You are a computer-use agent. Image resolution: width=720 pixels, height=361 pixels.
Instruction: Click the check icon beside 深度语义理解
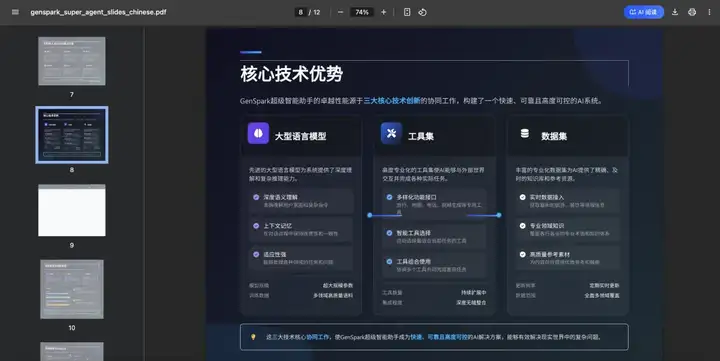(256, 197)
